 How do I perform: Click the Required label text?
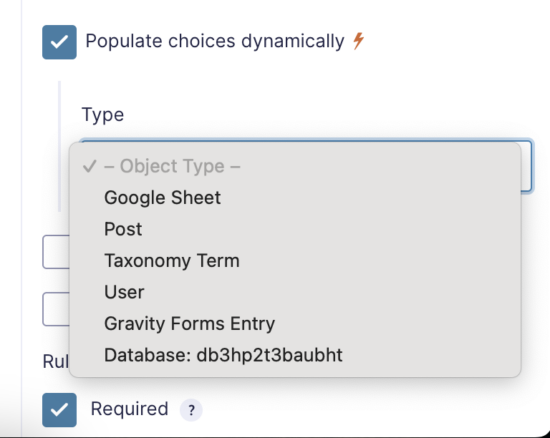[x=129, y=409]
